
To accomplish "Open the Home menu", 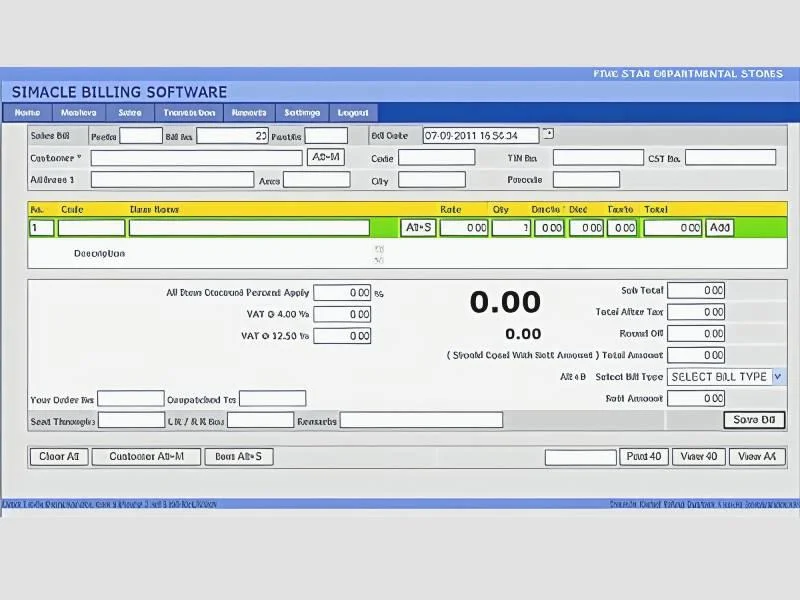I will (x=27, y=113).
